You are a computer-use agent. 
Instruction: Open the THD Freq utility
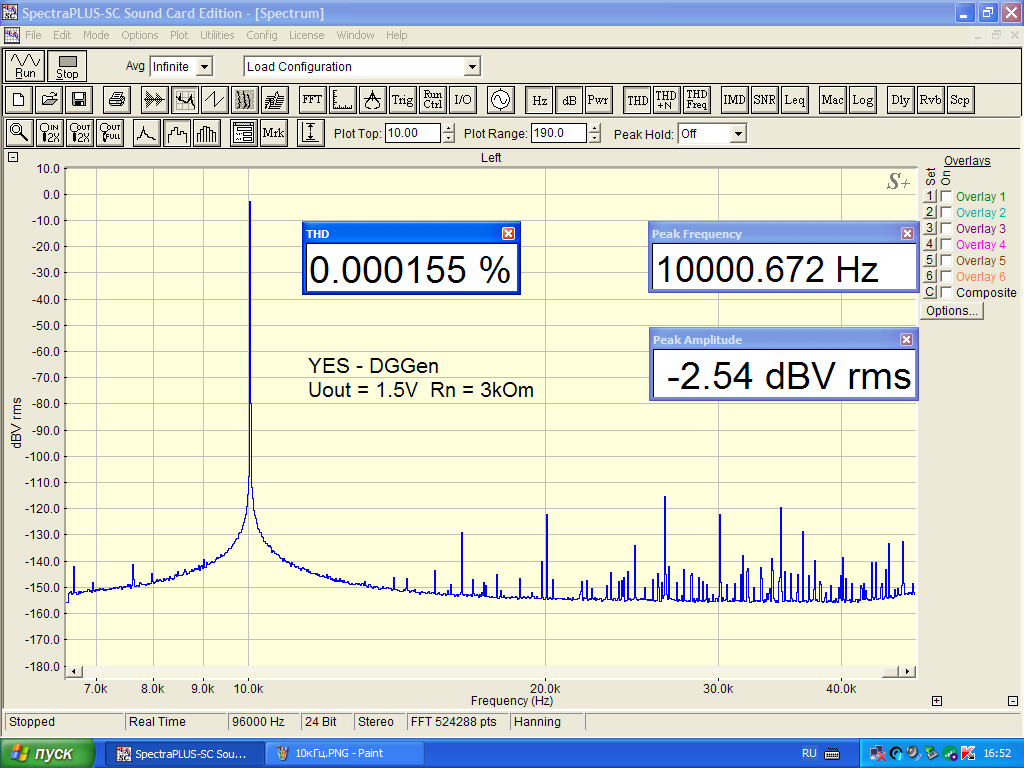pyautogui.click(x=697, y=100)
